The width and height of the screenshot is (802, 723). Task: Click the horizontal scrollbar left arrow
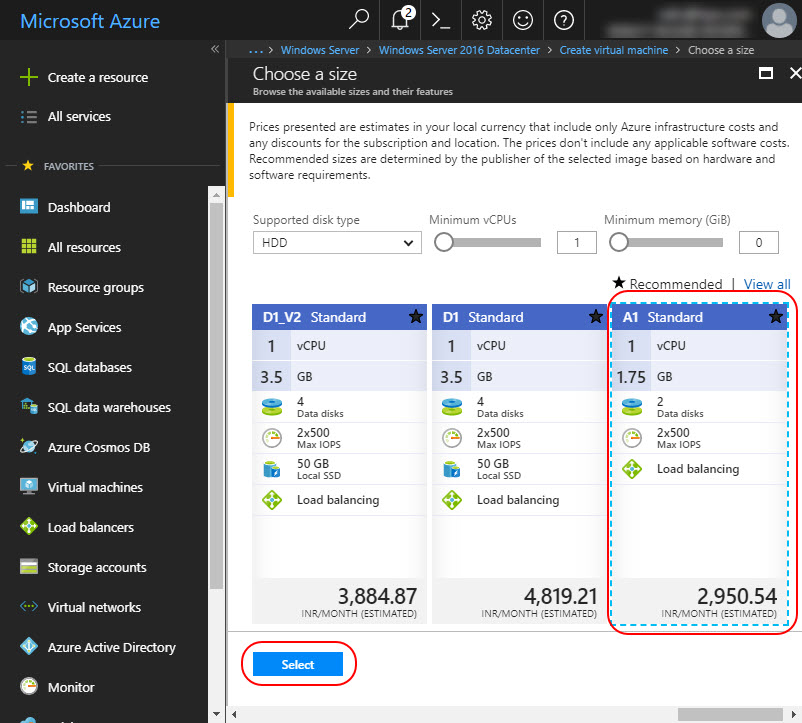pyautogui.click(x=234, y=714)
